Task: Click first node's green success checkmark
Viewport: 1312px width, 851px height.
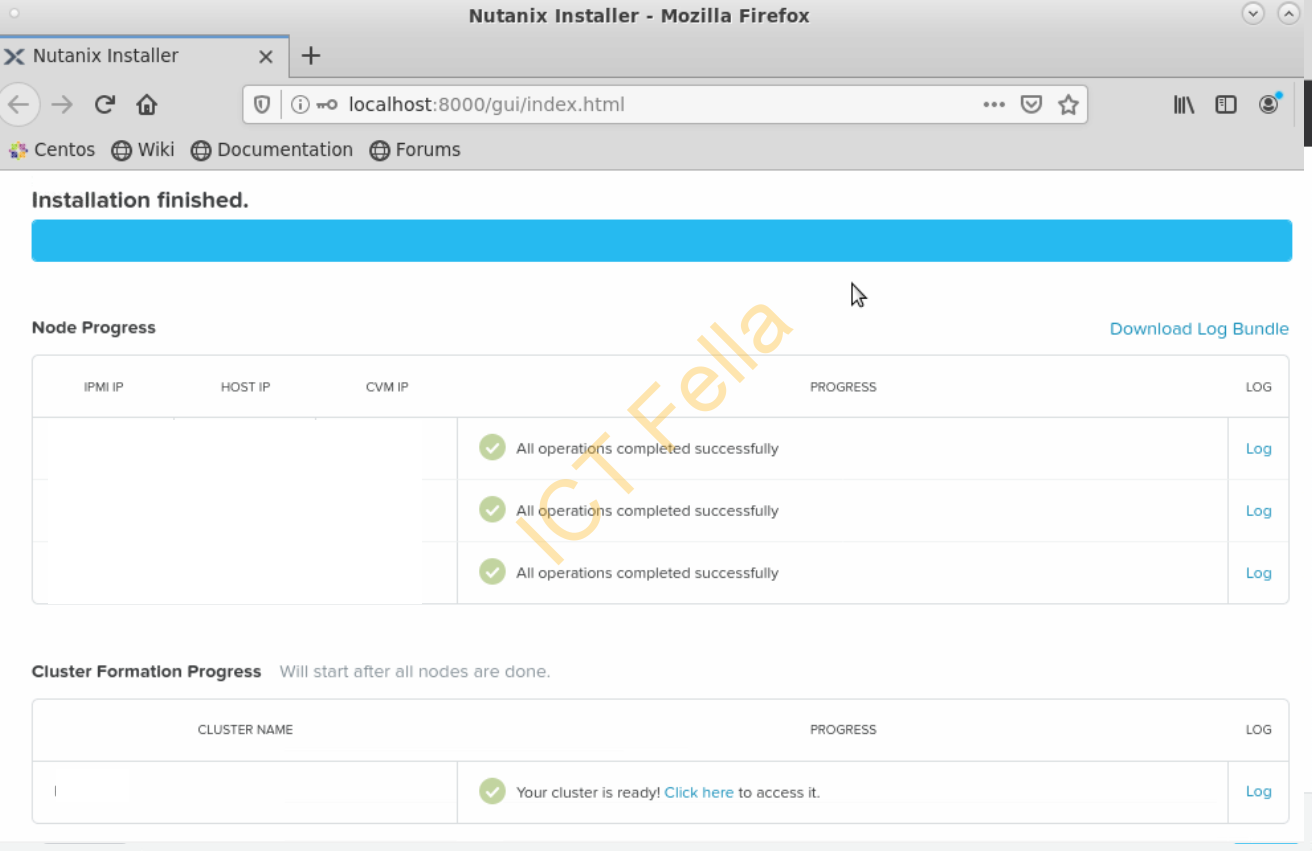Action: [x=492, y=448]
